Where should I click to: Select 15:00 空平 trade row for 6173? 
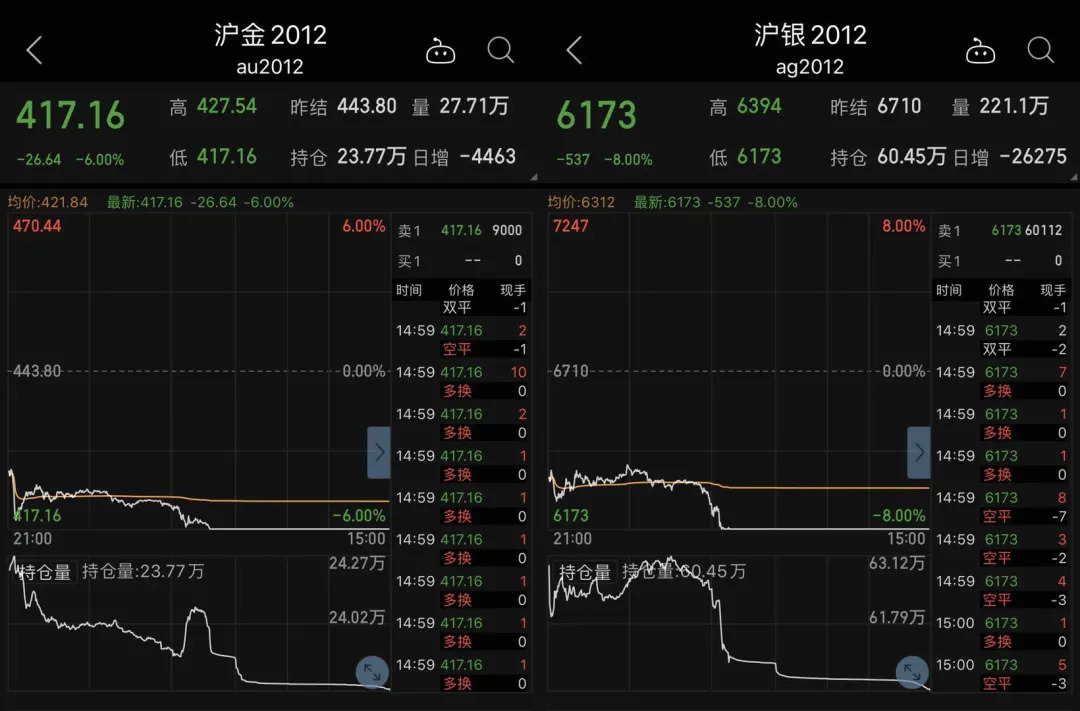coord(1001,674)
